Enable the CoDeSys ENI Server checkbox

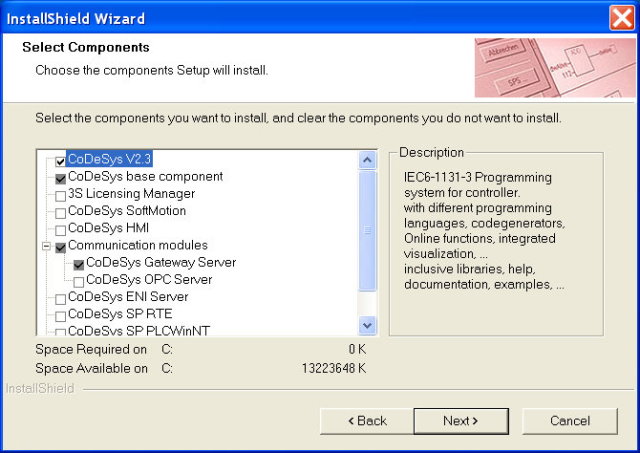pos(61,298)
